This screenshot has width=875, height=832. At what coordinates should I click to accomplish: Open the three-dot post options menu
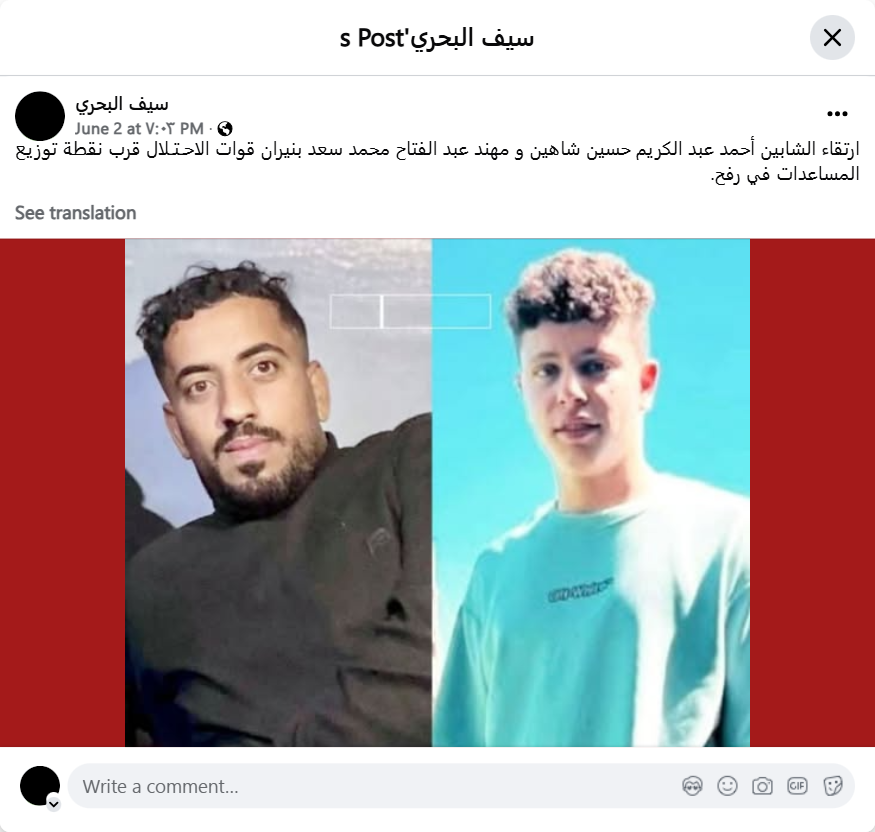(x=837, y=114)
